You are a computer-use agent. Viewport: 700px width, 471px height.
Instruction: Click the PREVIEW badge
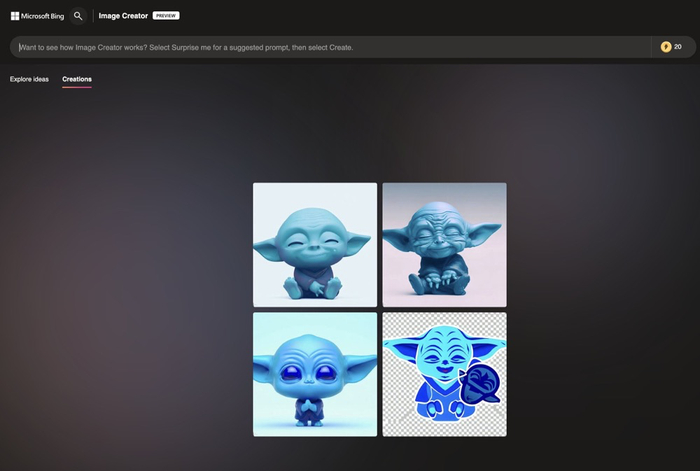point(166,16)
